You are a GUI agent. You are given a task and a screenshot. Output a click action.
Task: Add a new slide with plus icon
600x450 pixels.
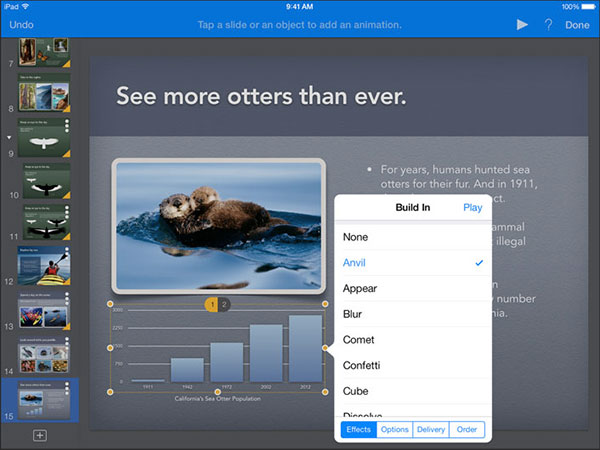[x=40, y=435]
